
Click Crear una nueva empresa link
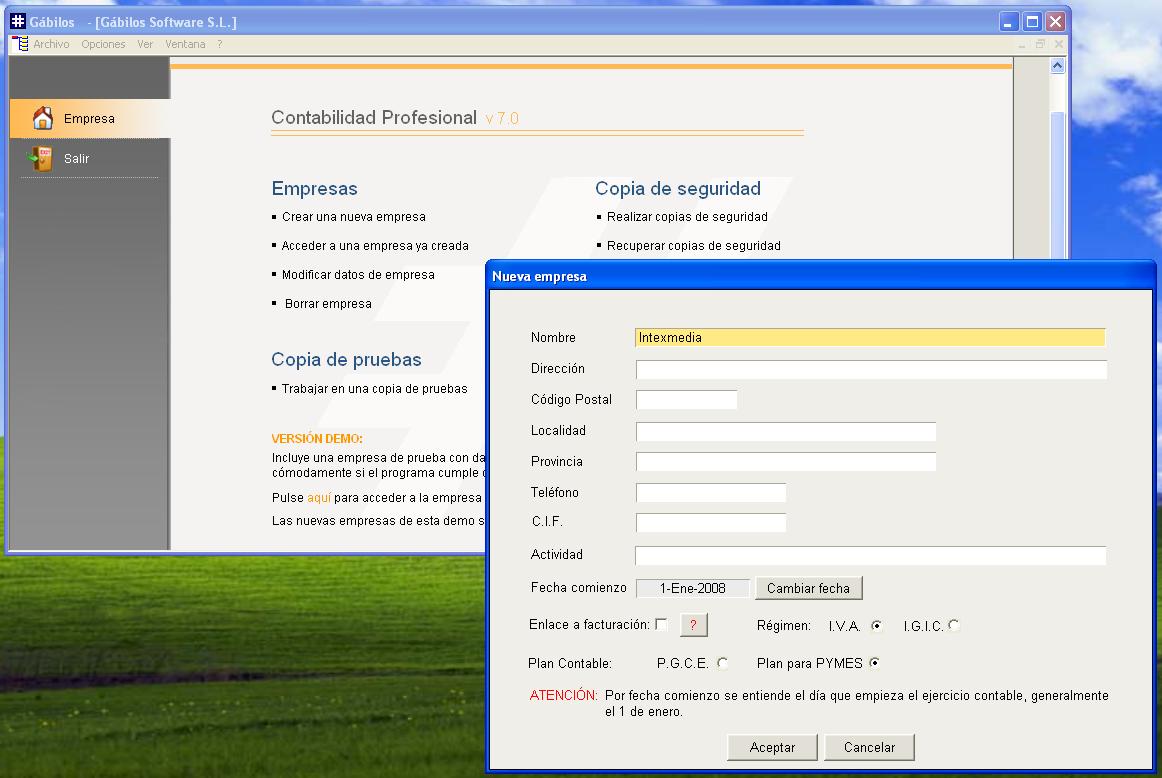[353, 217]
